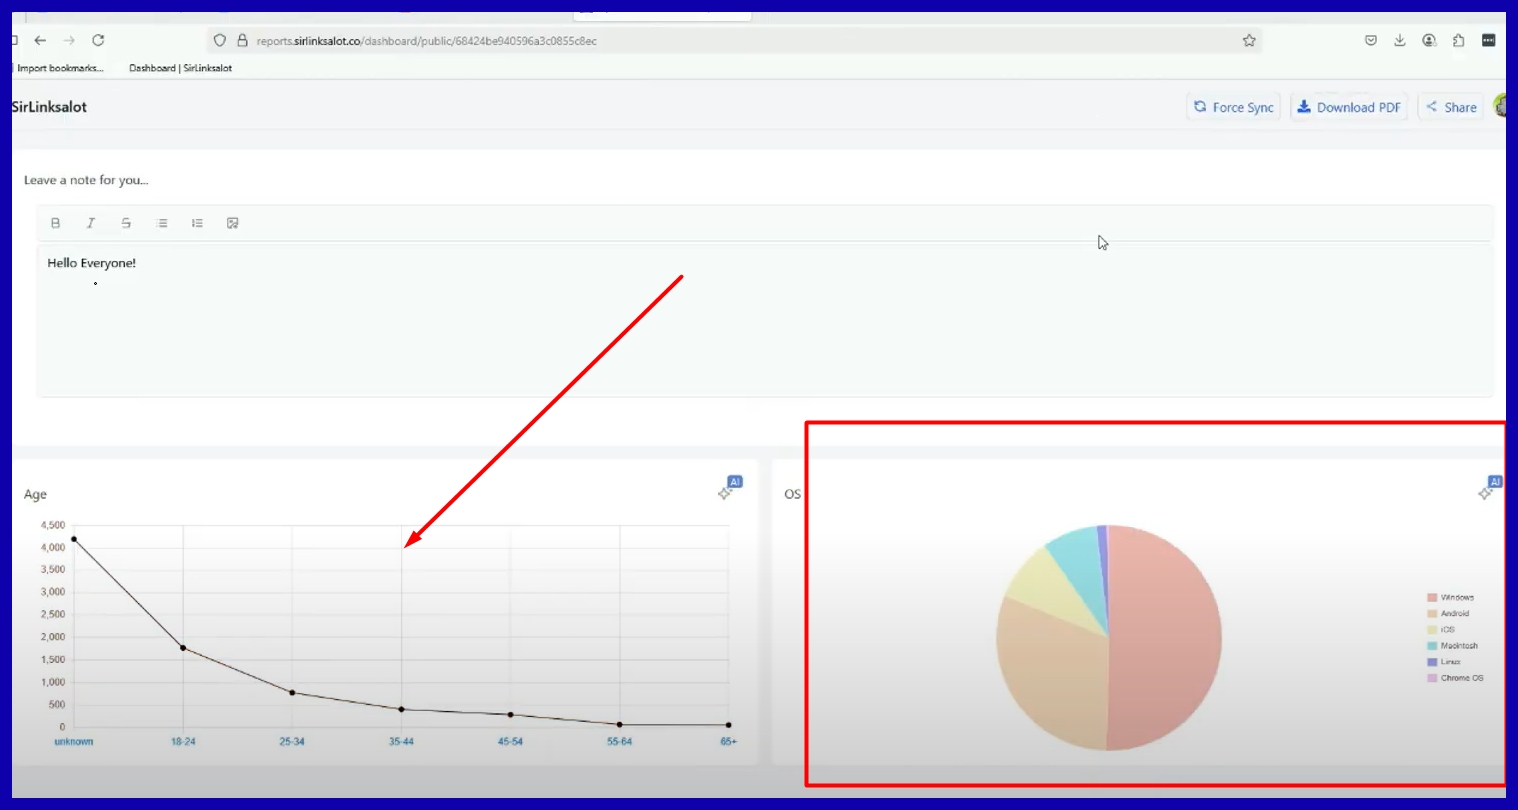Bookmark this page with the star icon
Viewport: 1518px width, 810px height.
(1249, 41)
